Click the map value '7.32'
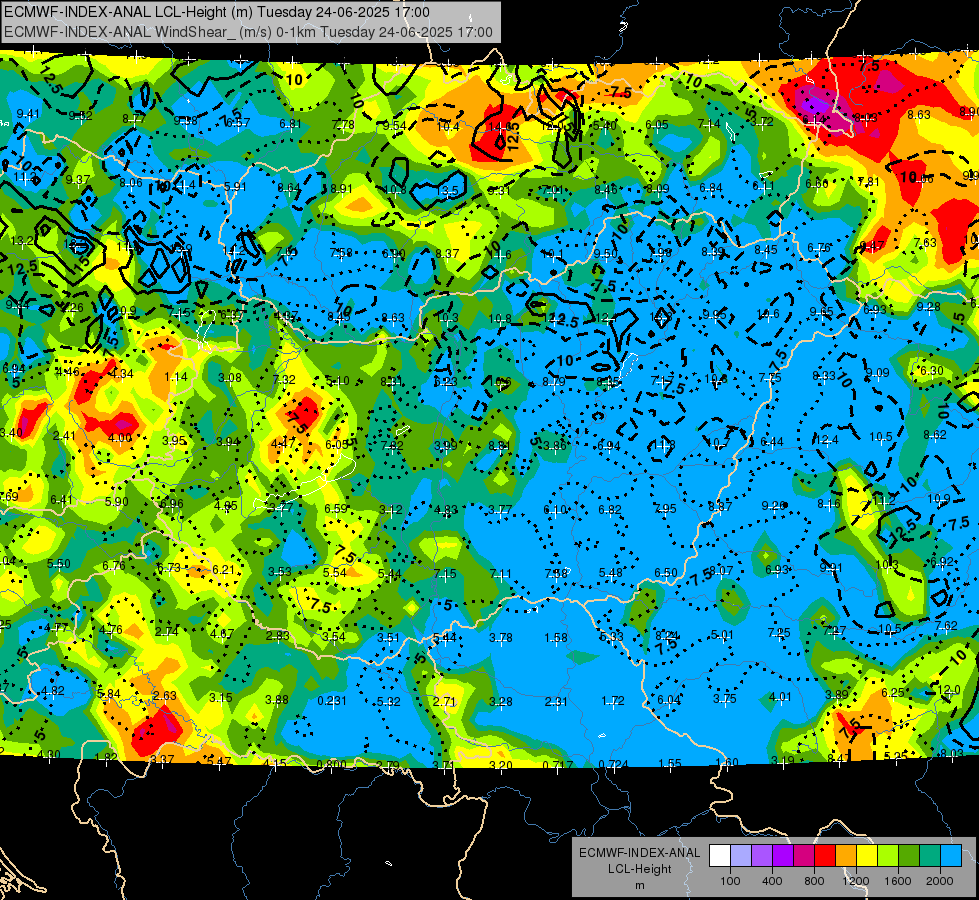This screenshot has width=979, height=900. pyautogui.click(x=284, y=379)
